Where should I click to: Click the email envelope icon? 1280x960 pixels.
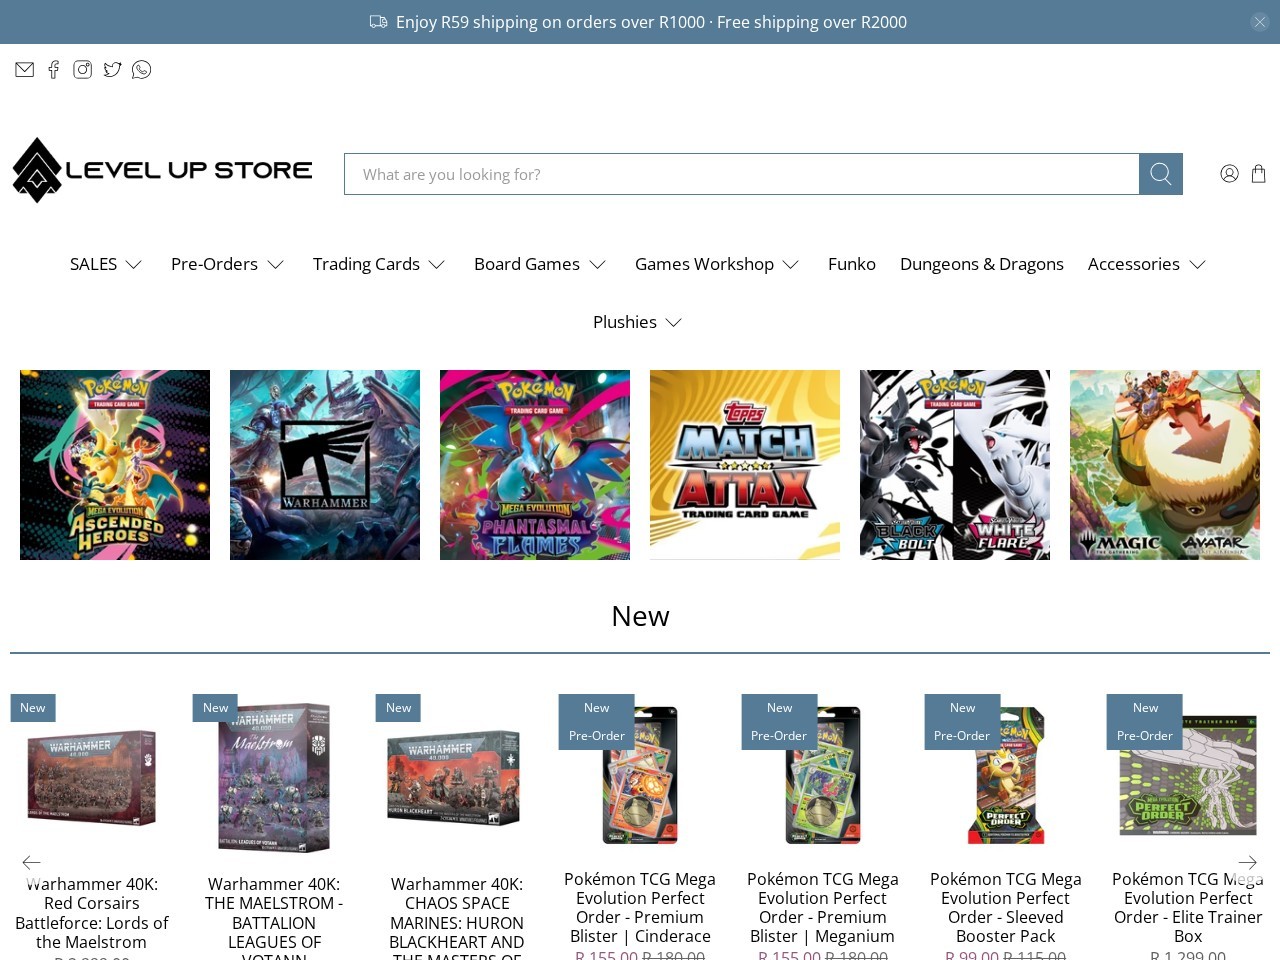25,69
